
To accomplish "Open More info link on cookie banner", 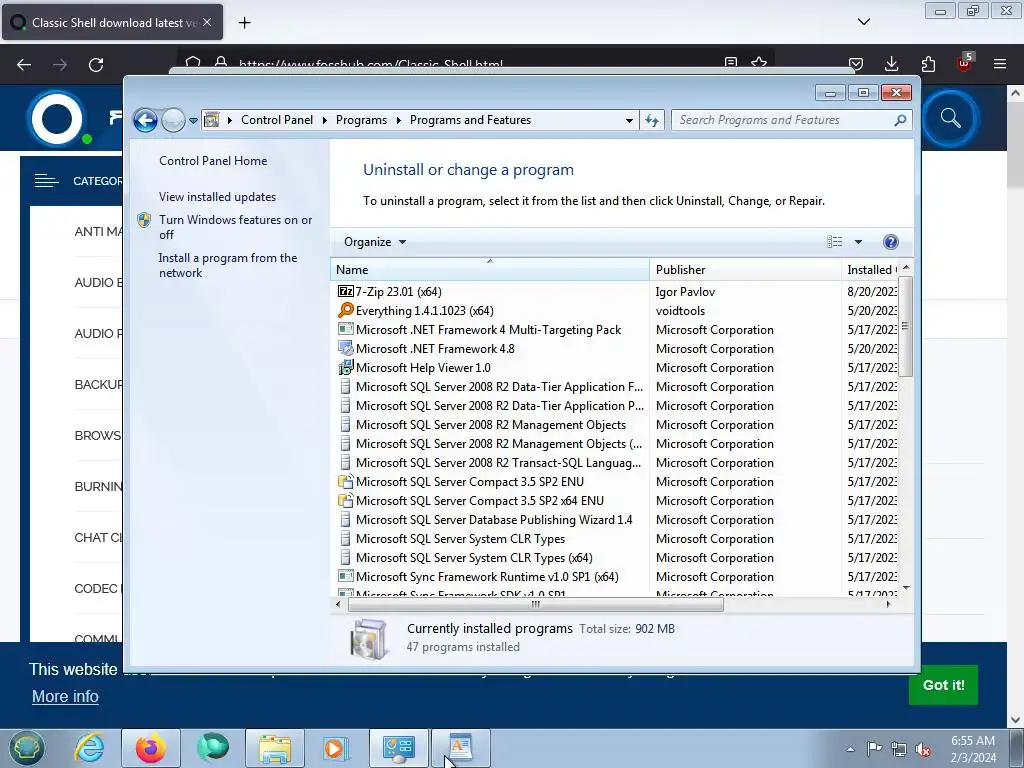I will [65, 697].
